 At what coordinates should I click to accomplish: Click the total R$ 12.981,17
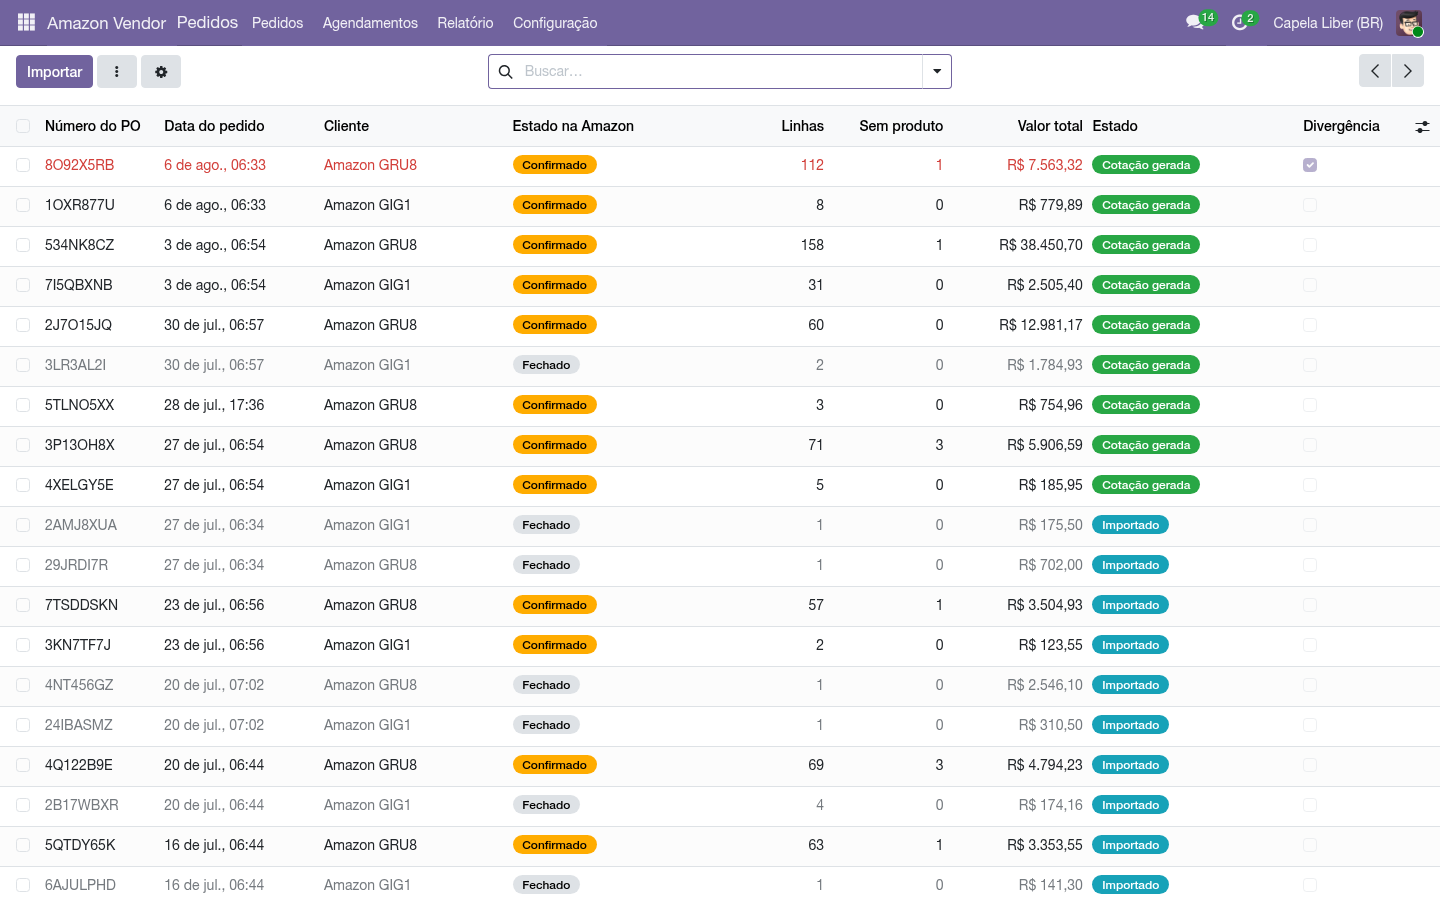(1041, 325)
